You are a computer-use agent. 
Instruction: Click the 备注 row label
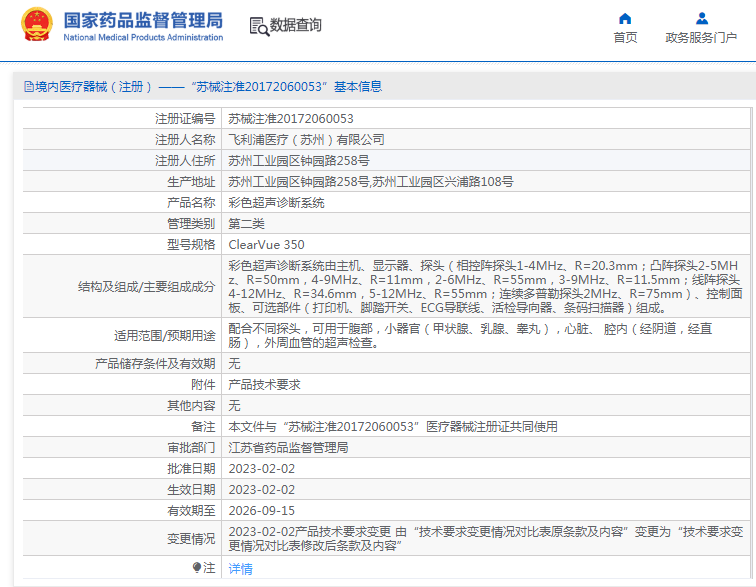(x=203, y=427)
